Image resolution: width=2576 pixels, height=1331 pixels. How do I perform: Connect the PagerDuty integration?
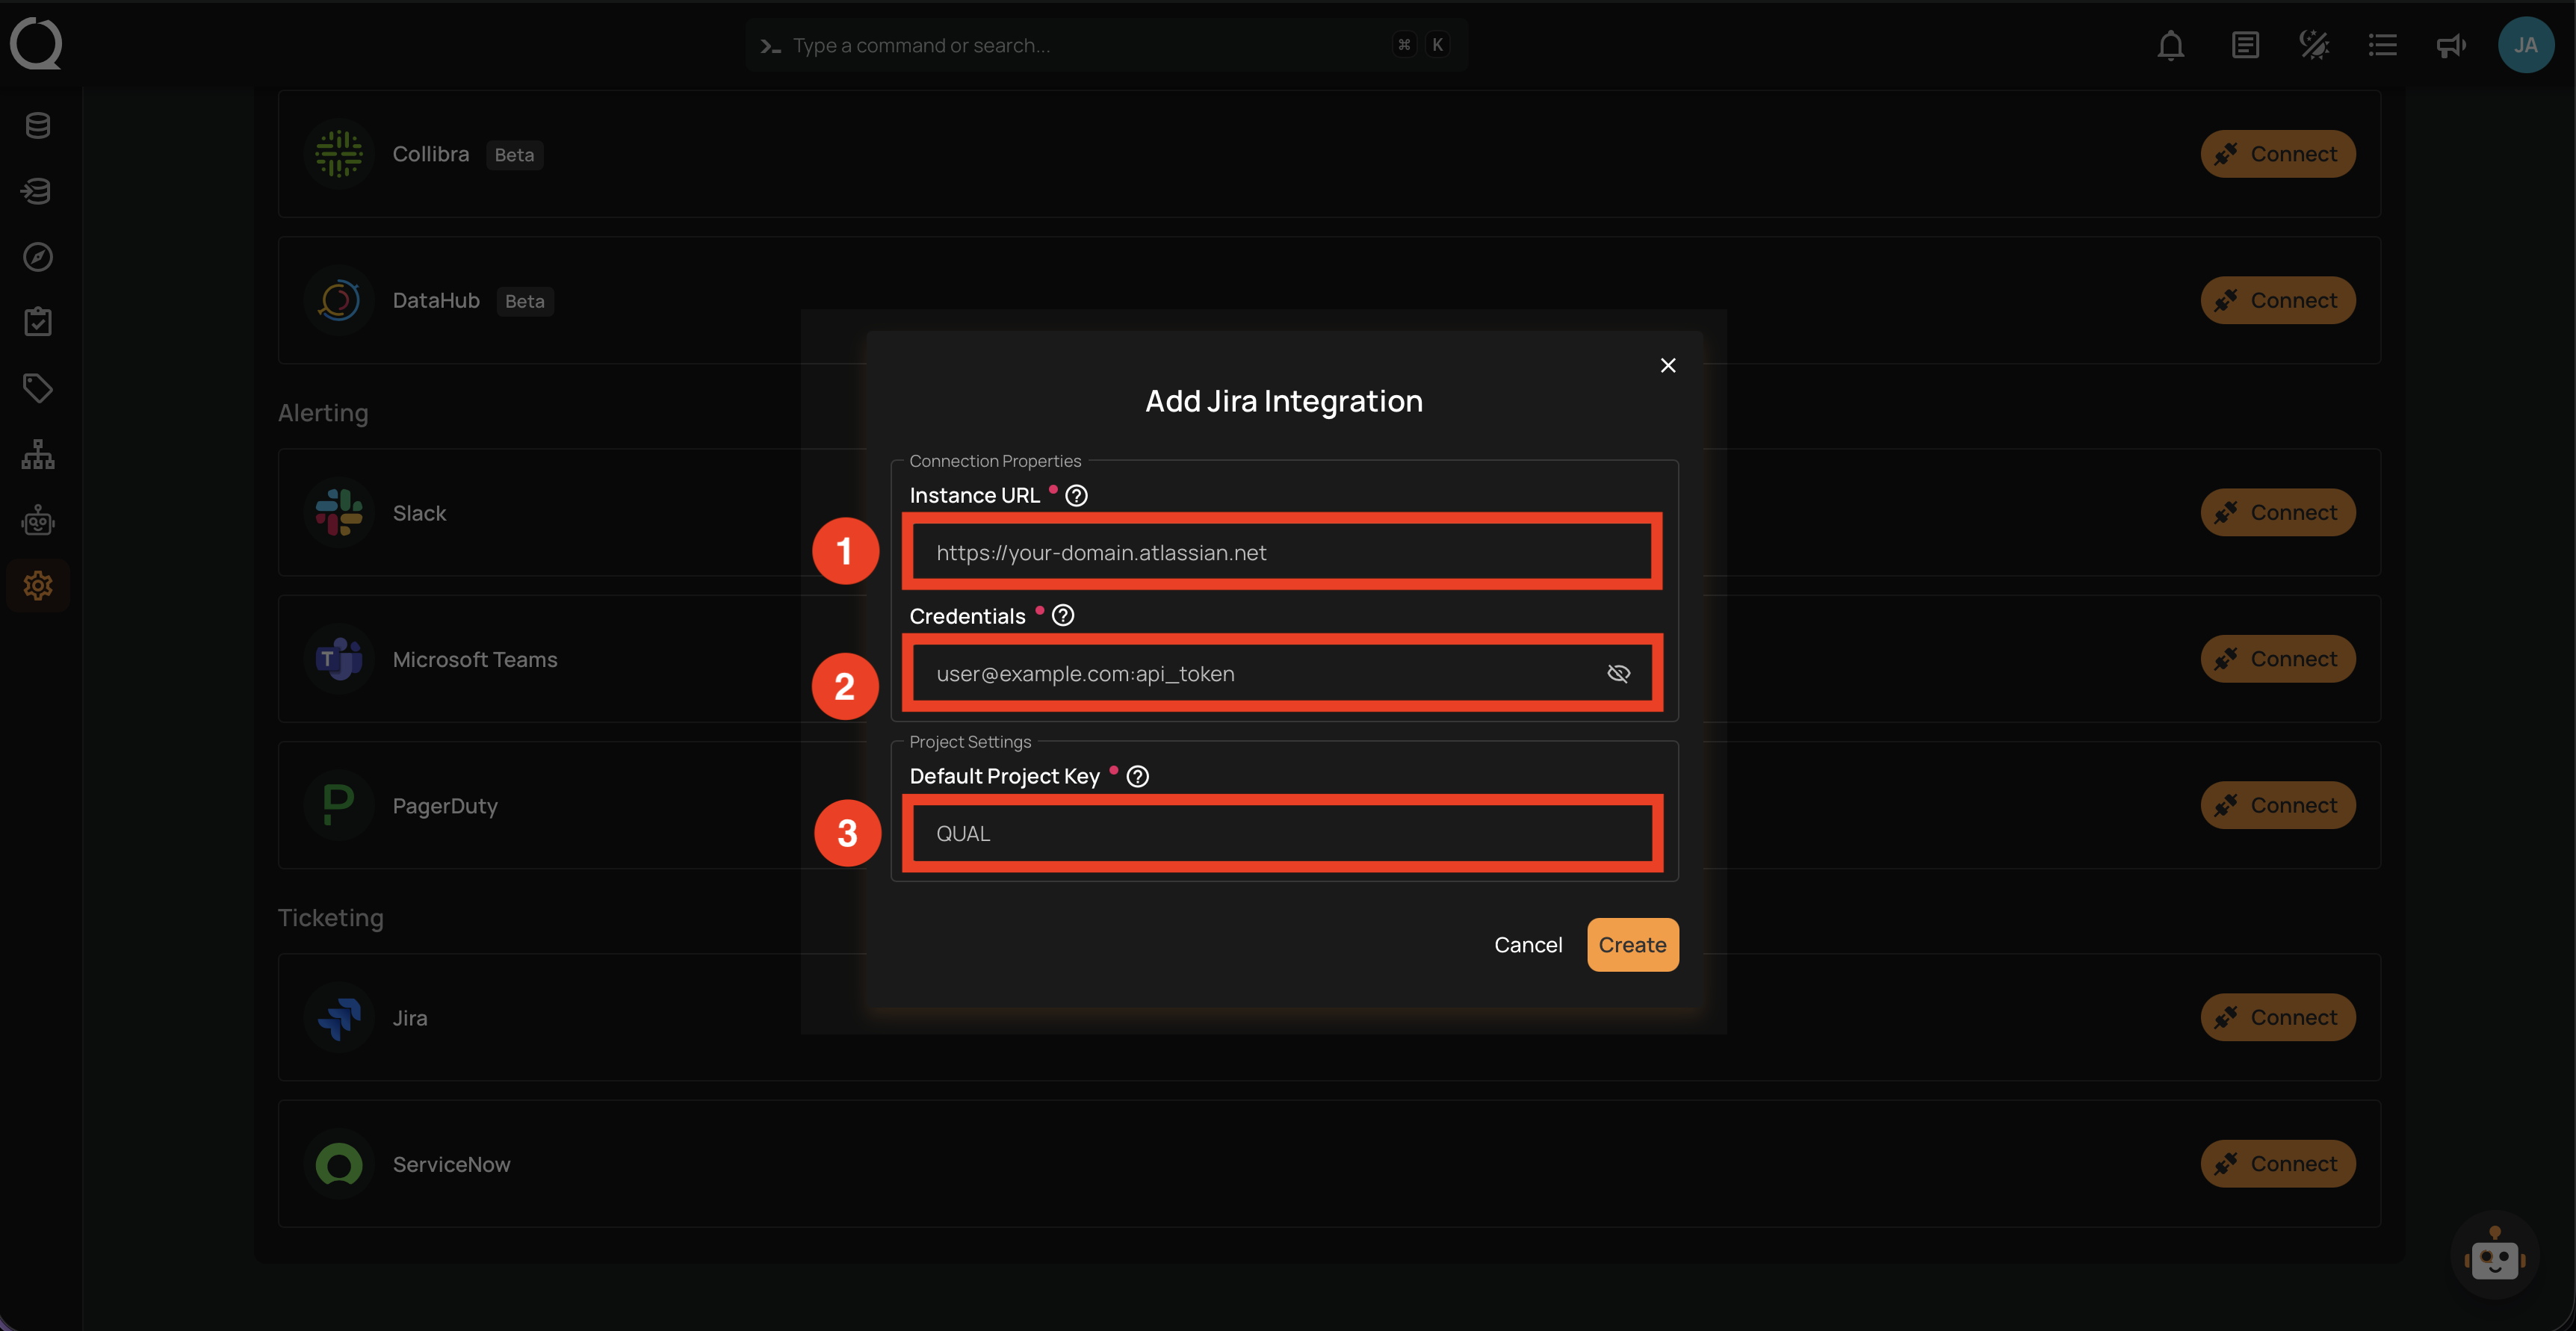2278,805
